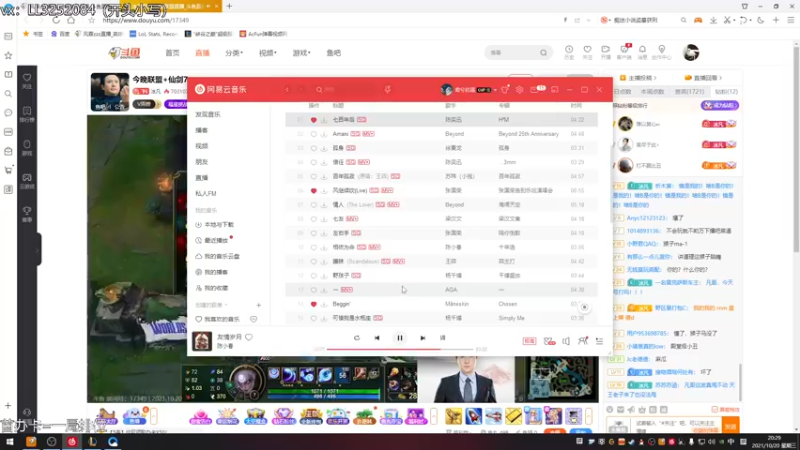Image resolution: width=800 pixels, height=450 pixels.
Task: Like the song 孤身
Action: click(x=313, y=148)
